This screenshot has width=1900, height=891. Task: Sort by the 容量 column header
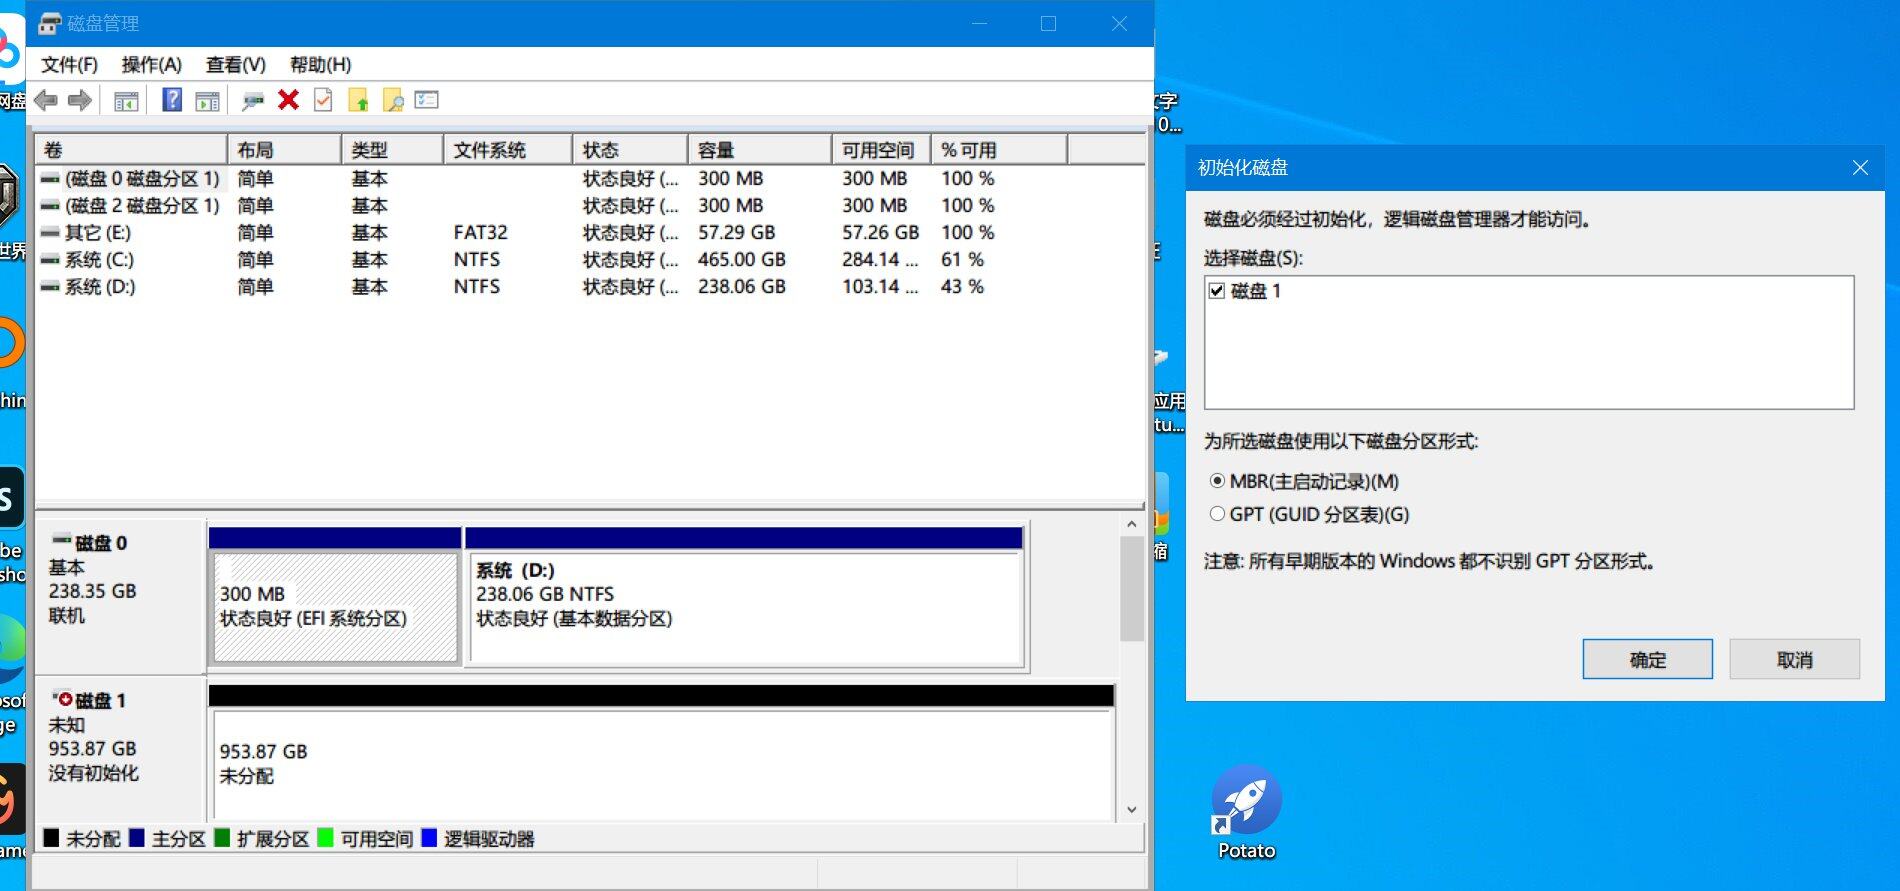tap(759, 150)
